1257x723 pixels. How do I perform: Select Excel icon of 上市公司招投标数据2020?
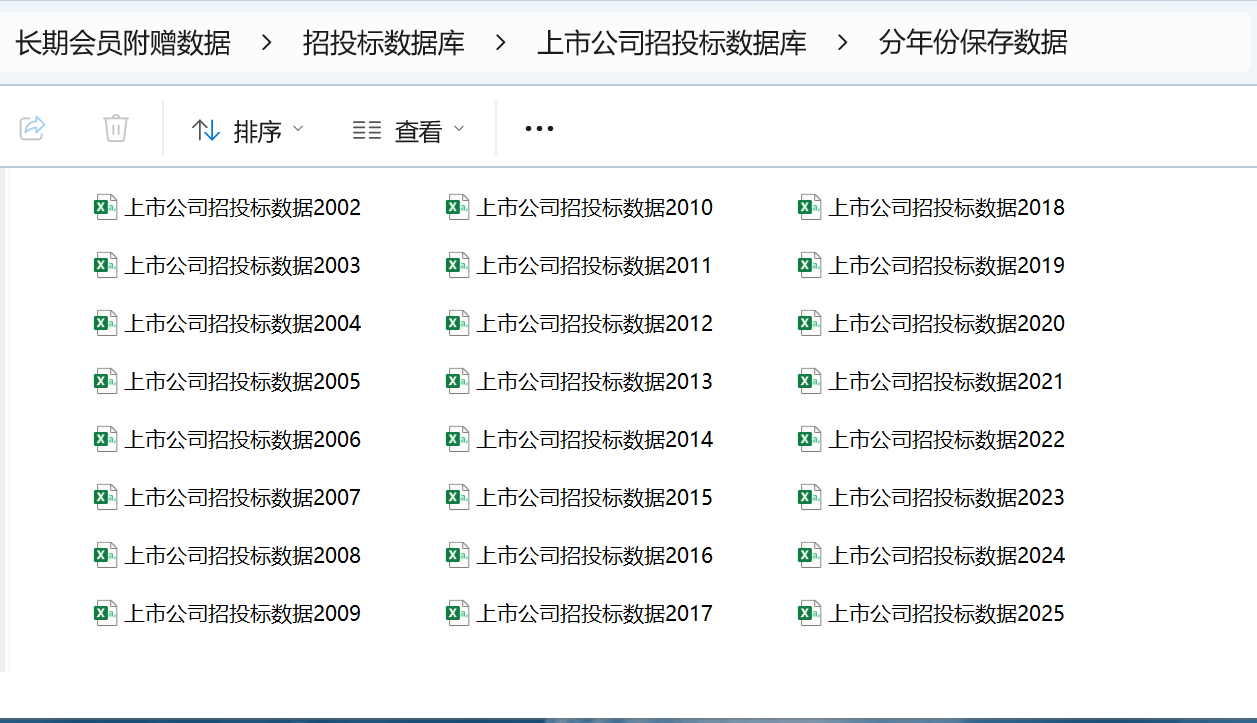(810, 323)
